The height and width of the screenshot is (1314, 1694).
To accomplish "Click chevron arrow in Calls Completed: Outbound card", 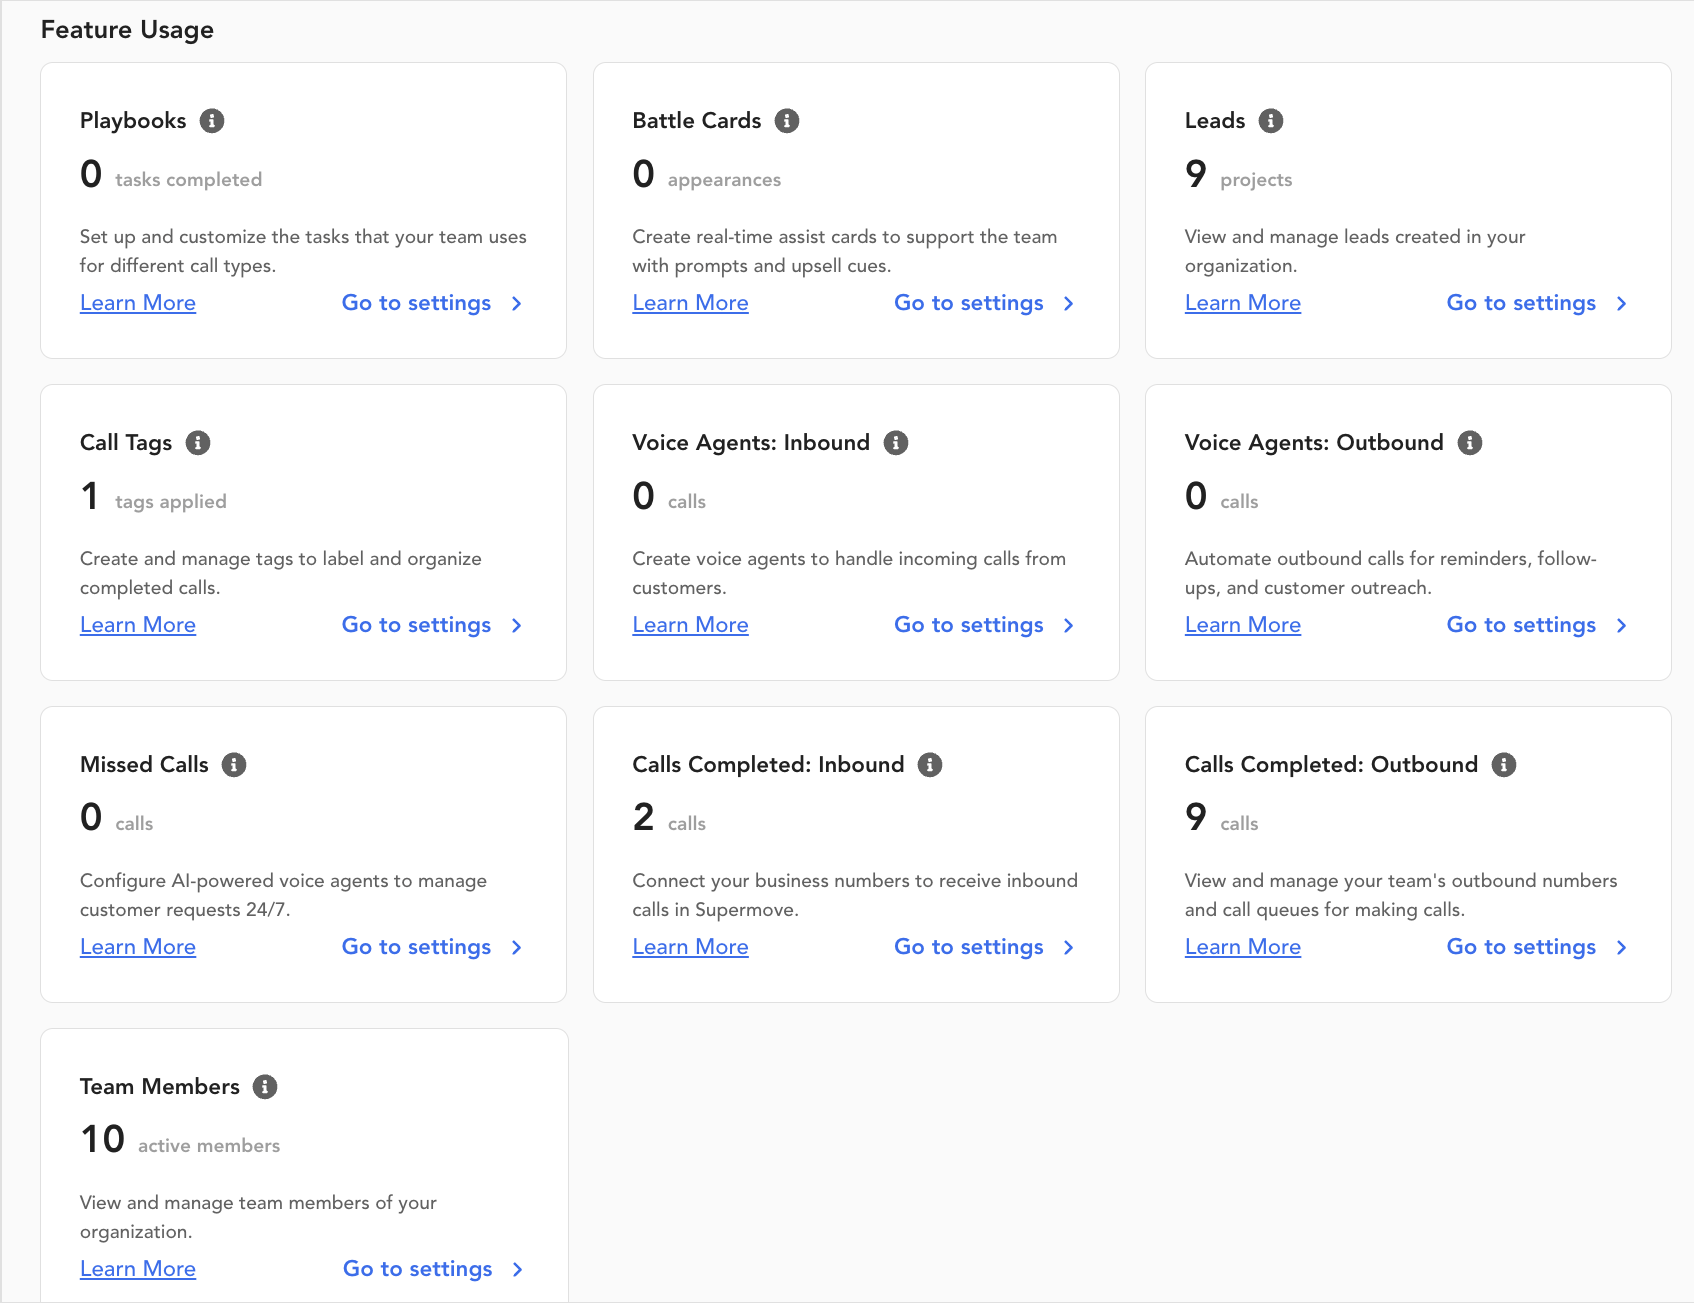I will (1621, 948).
